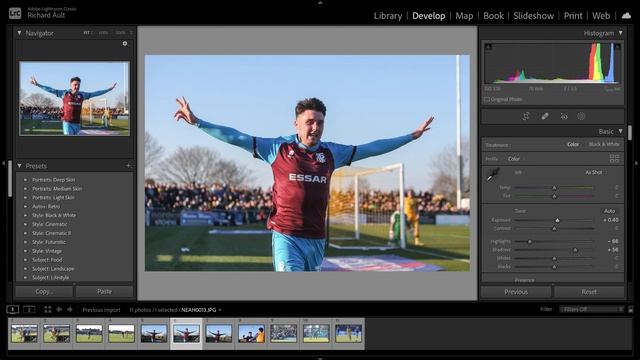
Task: Hide the right panel group arrow
Action: coord(636,163)
